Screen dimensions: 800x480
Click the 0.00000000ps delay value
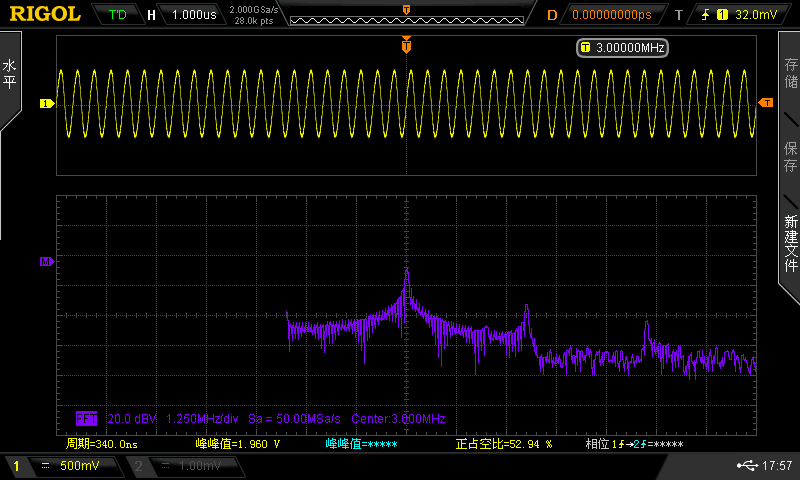[x=612, y=15]
